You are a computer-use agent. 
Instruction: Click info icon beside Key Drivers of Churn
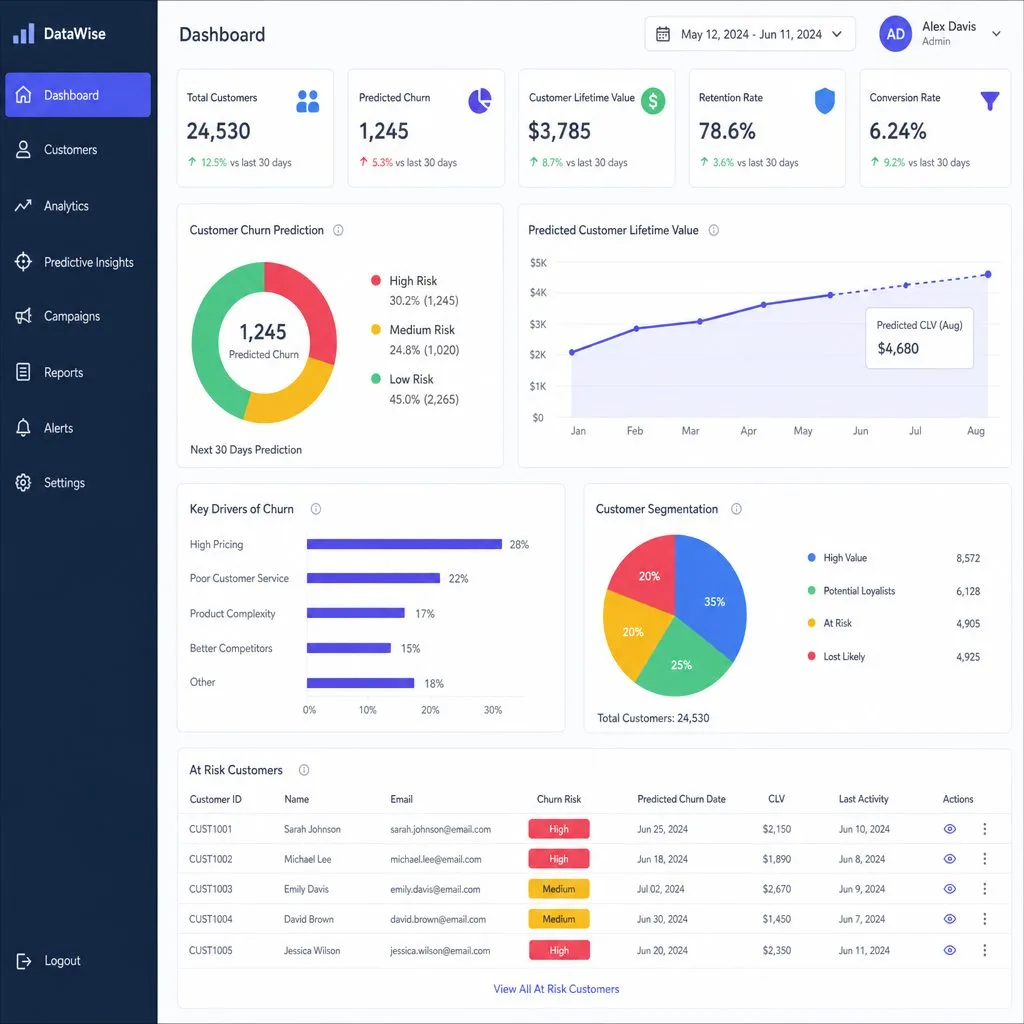pyautogui.click(x=316, y=509)
